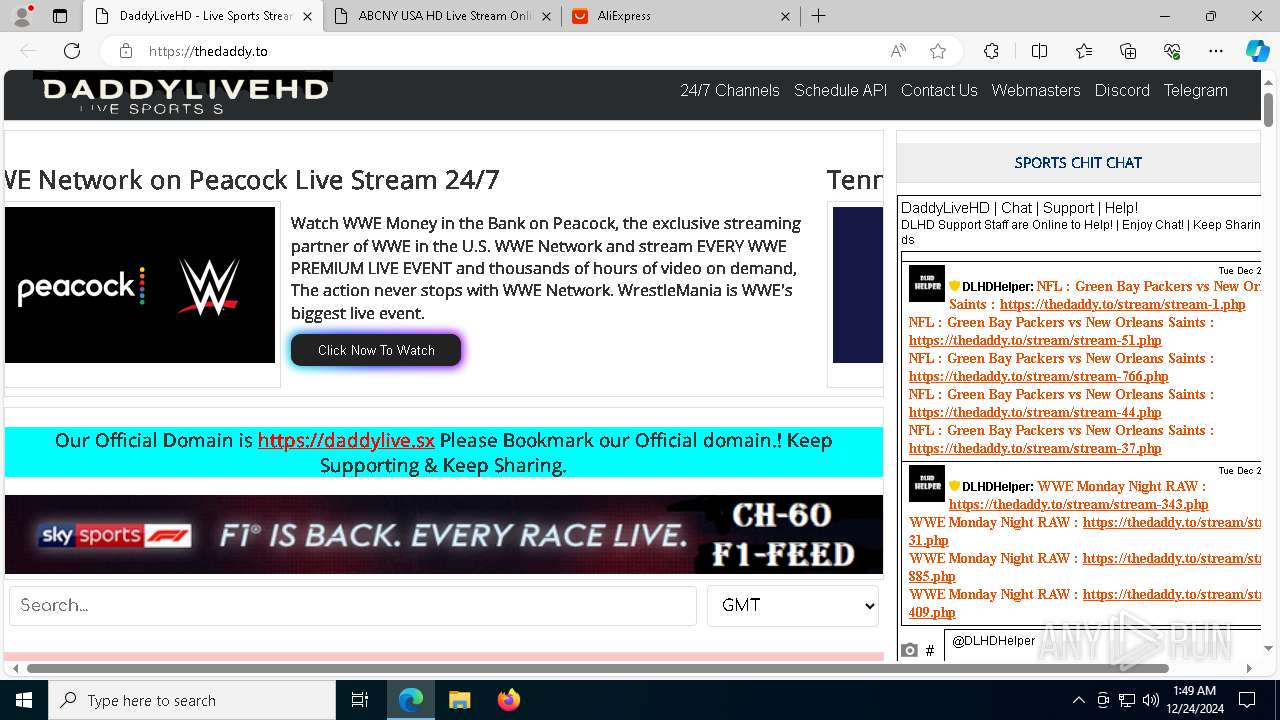Click the Click Now To Watch button

[376, 350]
